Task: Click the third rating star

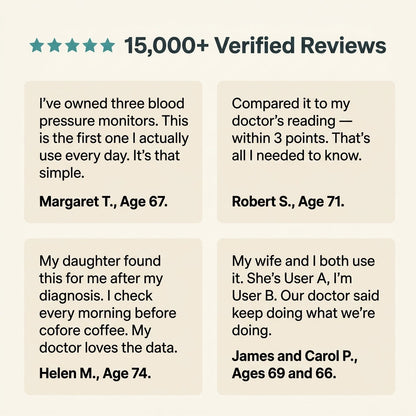Action: (72, 45)
